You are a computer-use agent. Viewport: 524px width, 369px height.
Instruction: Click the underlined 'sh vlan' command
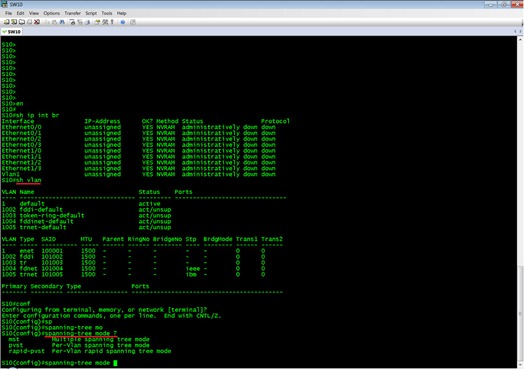point(29,180)
